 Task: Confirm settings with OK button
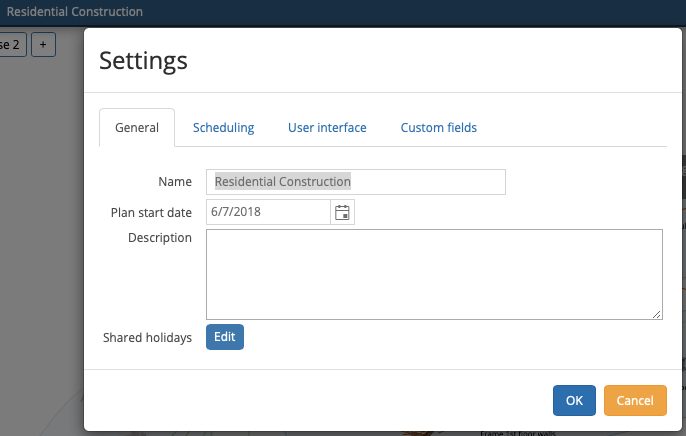(x=574, y=401)
